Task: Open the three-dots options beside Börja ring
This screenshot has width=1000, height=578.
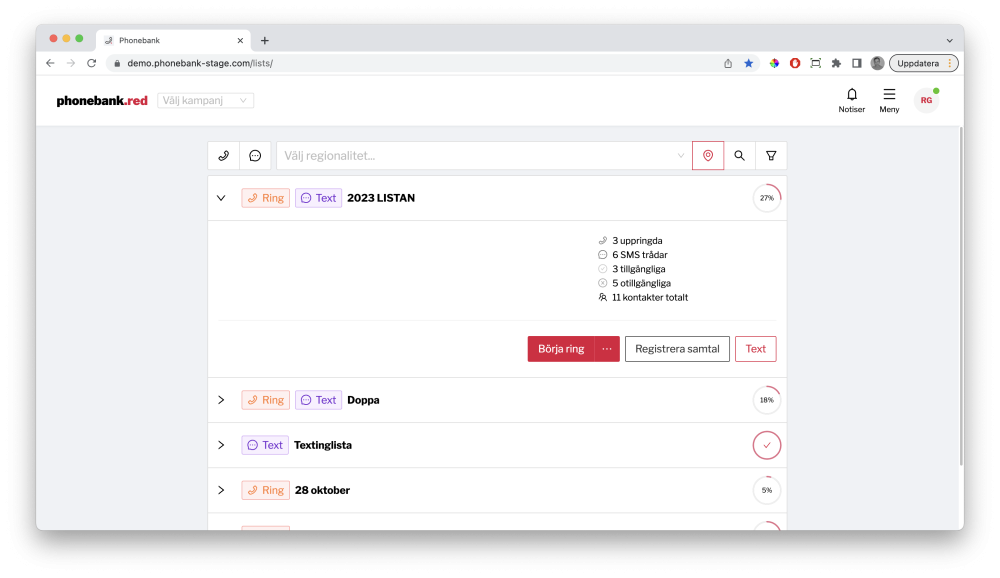Action: (607, 349)
